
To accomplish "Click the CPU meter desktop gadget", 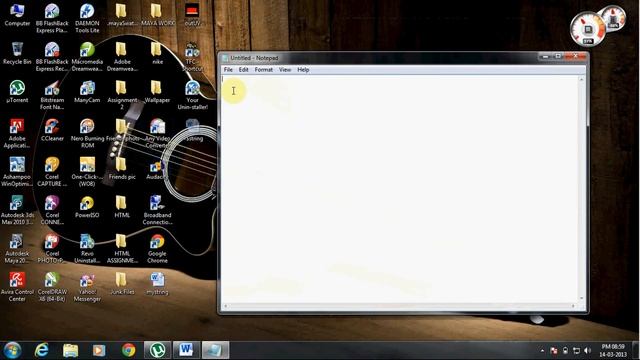I will (x=588, y=29).
